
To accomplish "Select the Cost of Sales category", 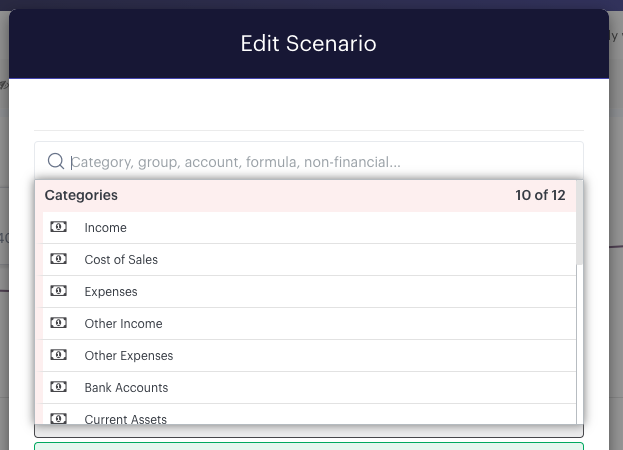I will (x=309, y=260).
